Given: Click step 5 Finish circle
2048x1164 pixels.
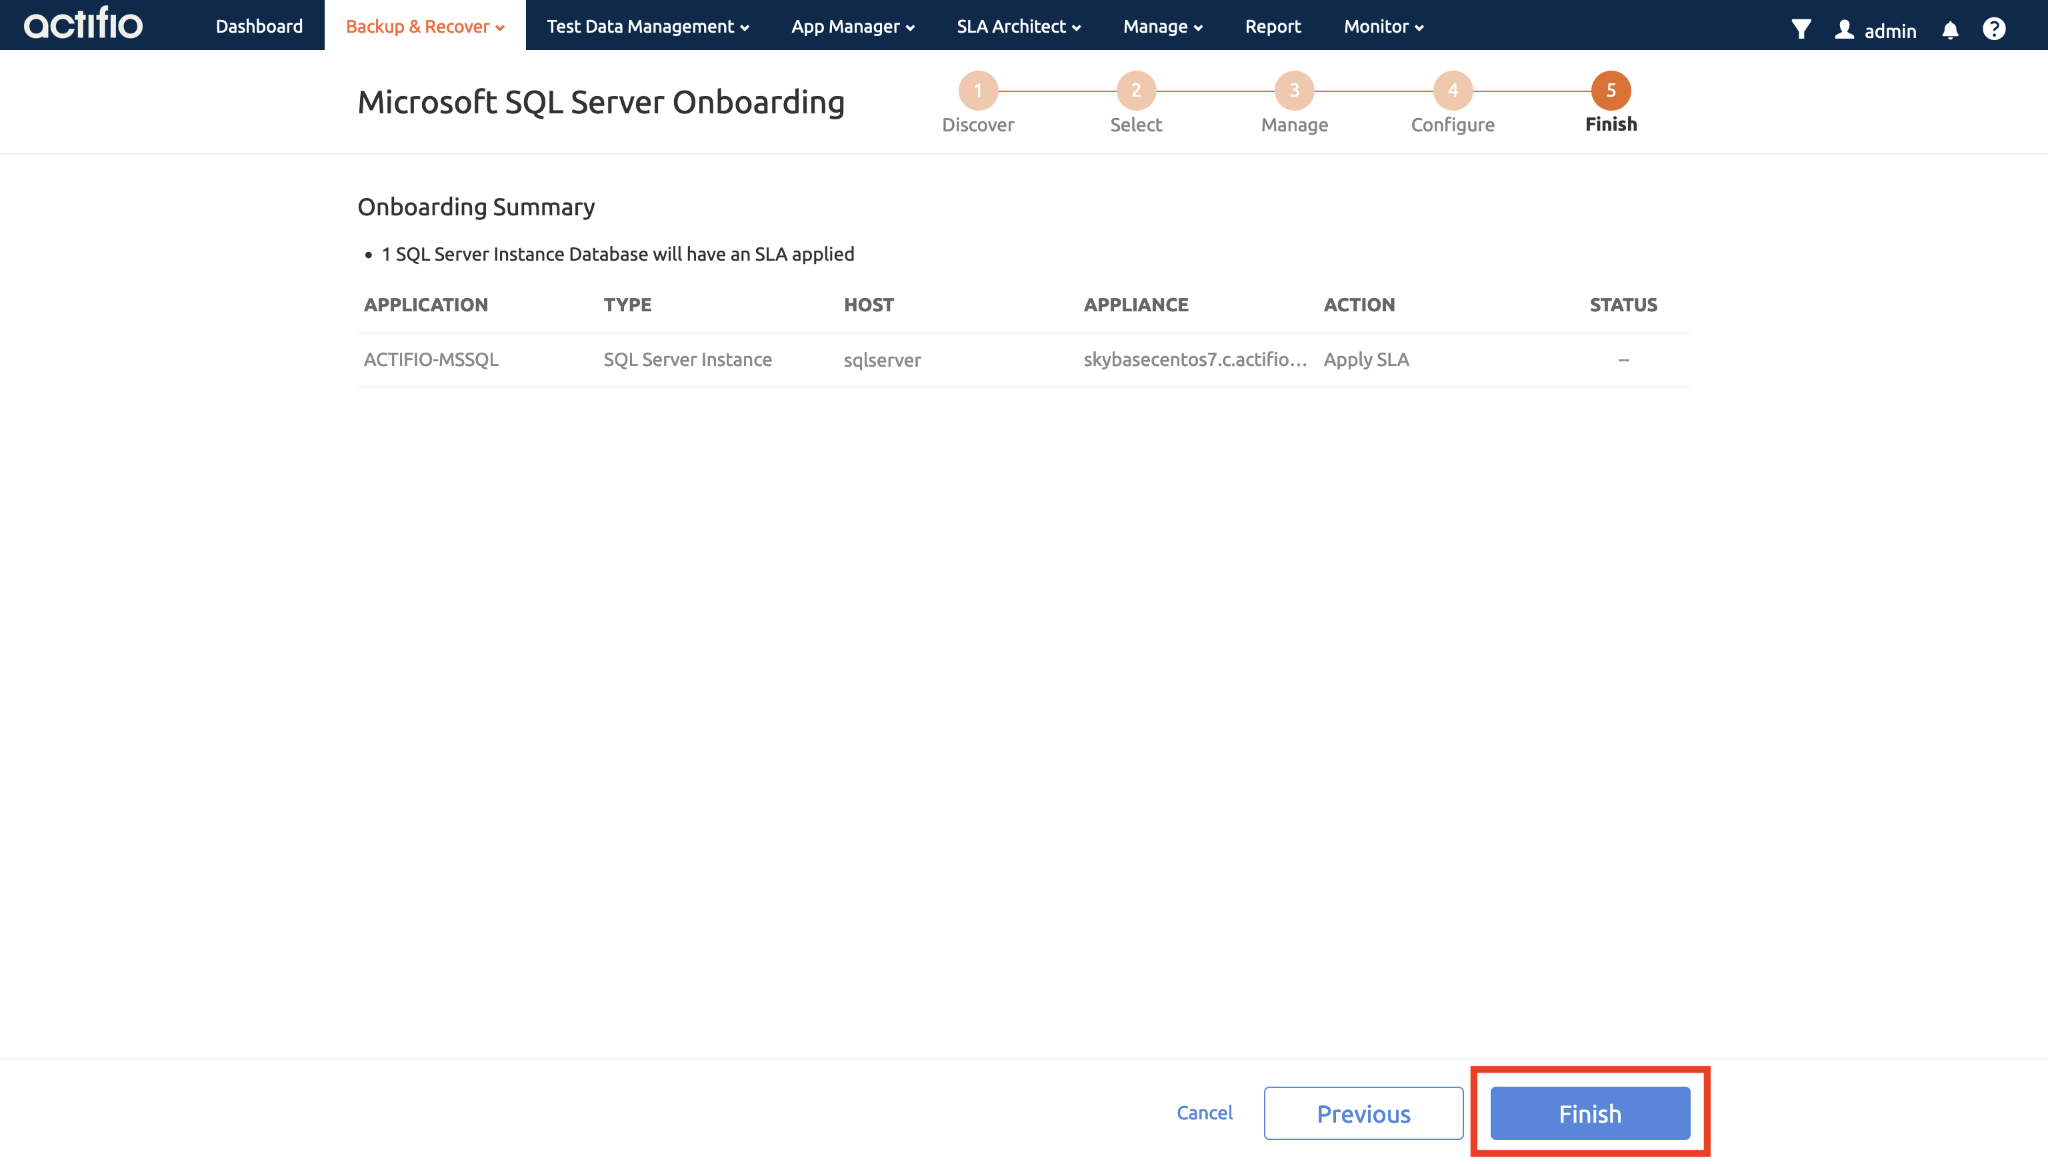Looking at the screenshot, I should pos(1610,90).
